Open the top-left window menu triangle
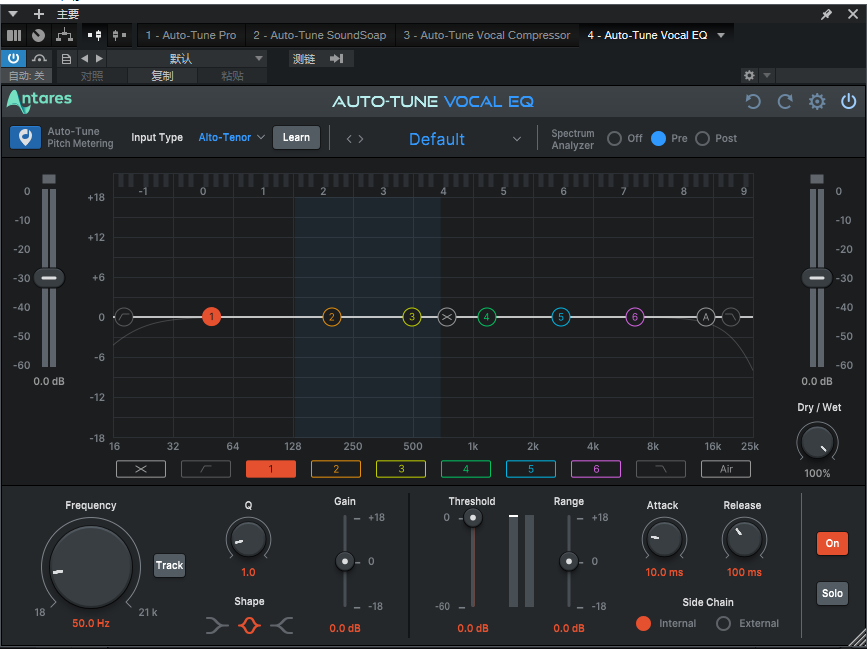Screen dimensions: 867x649 click(13, 14)
